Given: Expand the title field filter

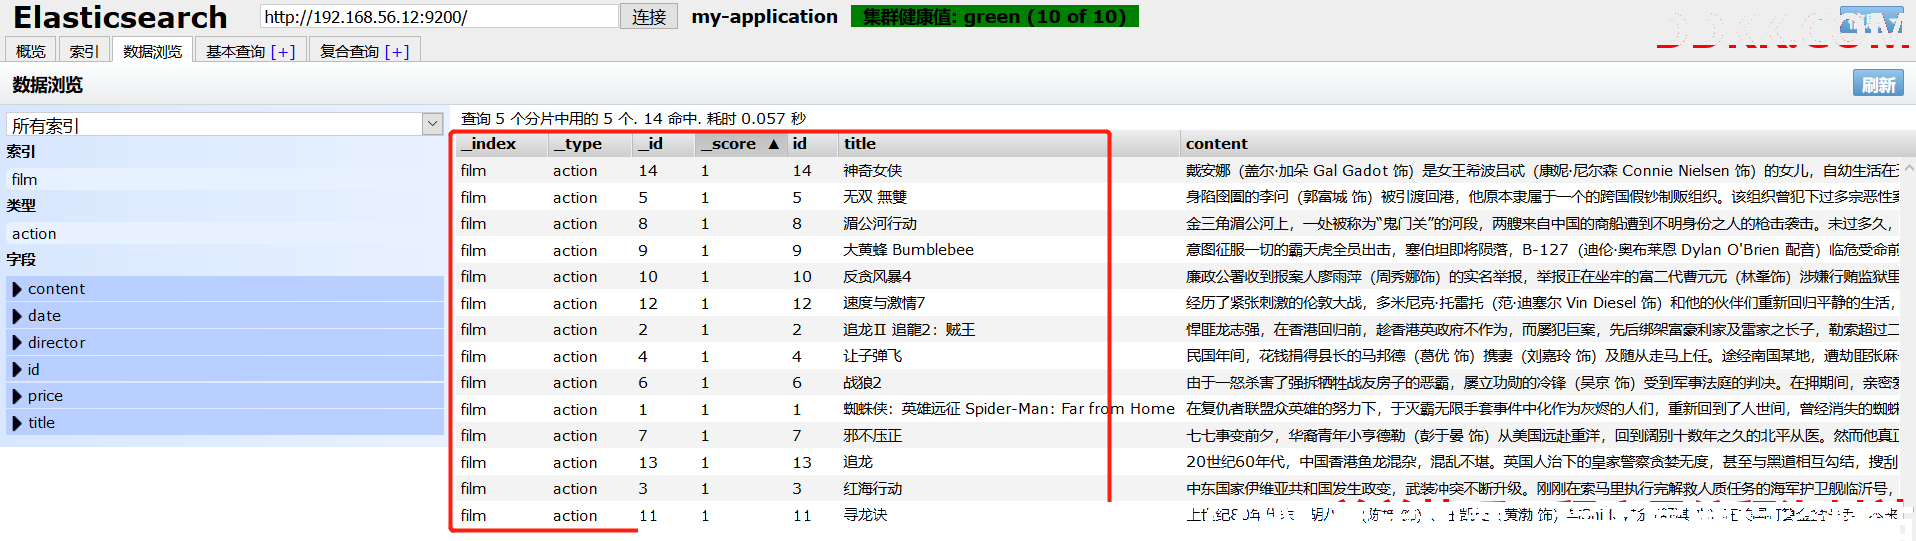Looking at the screenshot, I should (x=226, y=423).
